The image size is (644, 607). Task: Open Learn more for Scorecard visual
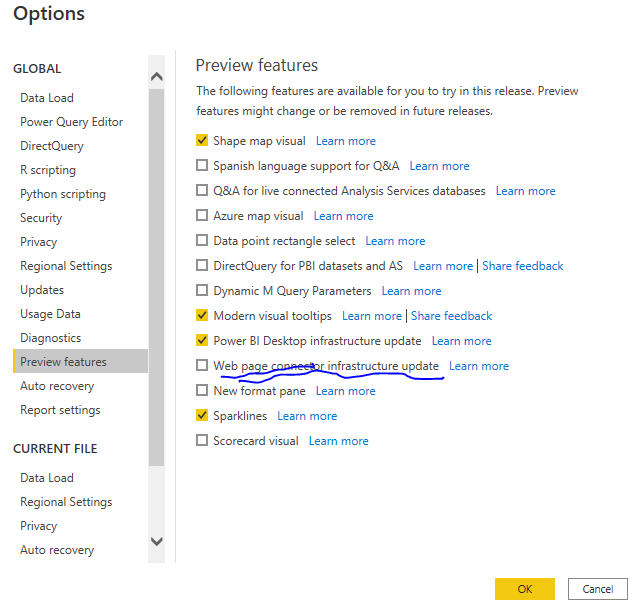point(339,441)
